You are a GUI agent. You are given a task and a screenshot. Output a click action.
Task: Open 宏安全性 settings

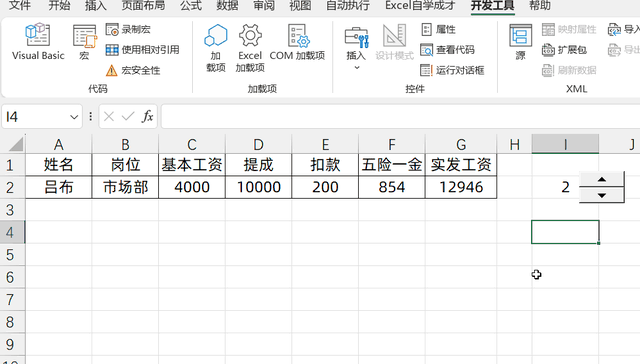(x=133, y=70)
